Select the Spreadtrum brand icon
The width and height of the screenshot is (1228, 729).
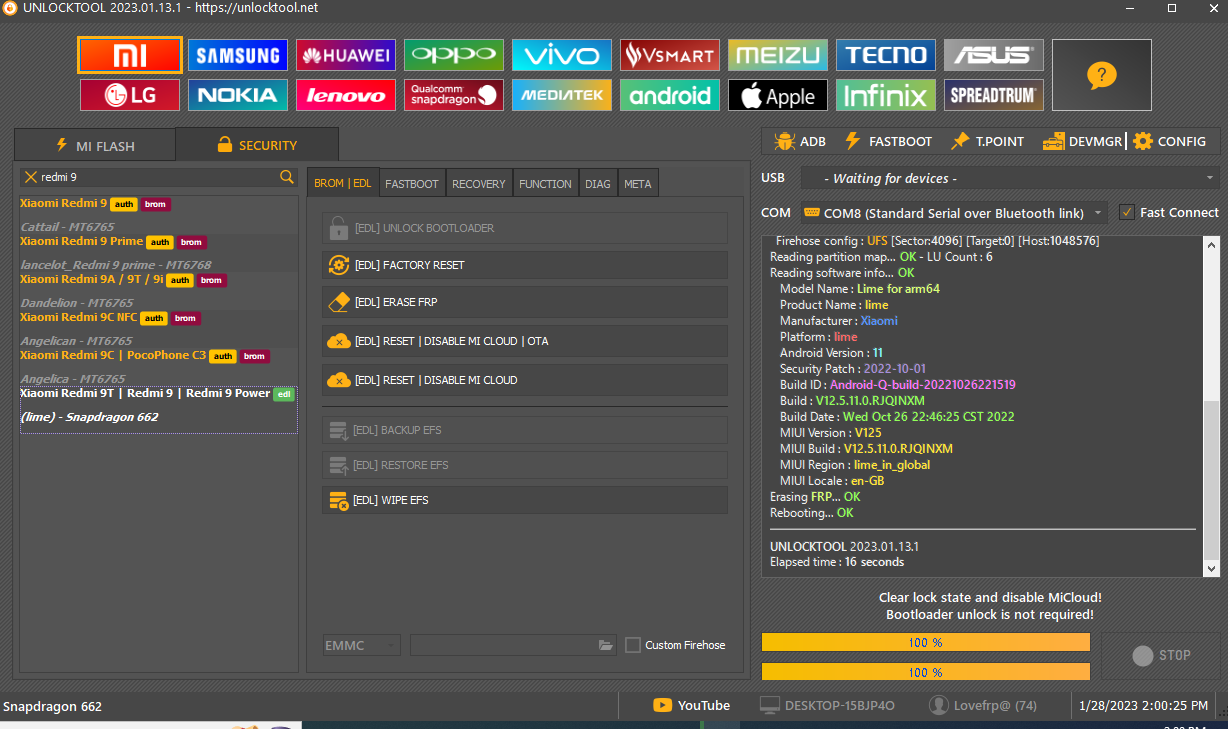click(x=994, y=95)
